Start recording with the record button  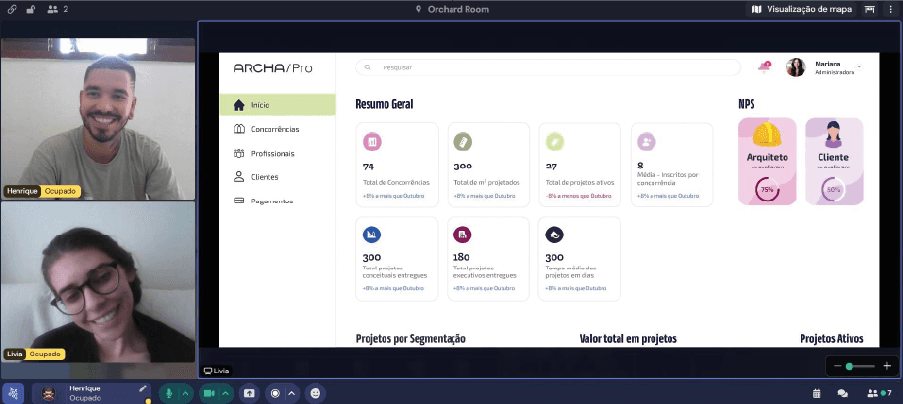click(275, 394)
